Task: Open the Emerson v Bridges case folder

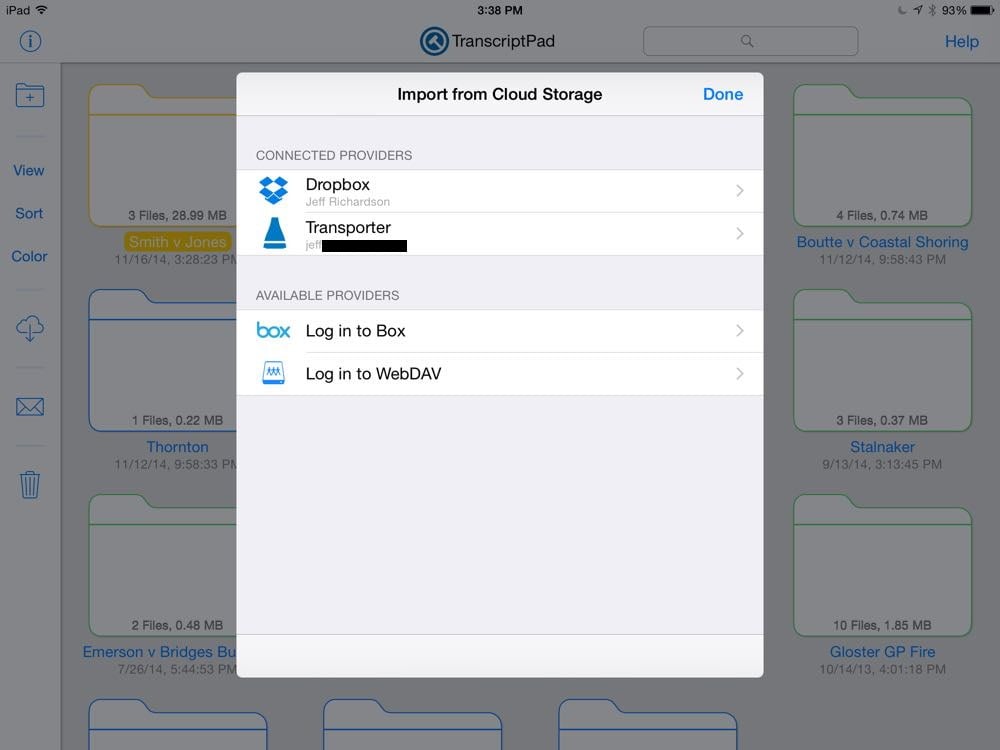Action: click(163, 565)
